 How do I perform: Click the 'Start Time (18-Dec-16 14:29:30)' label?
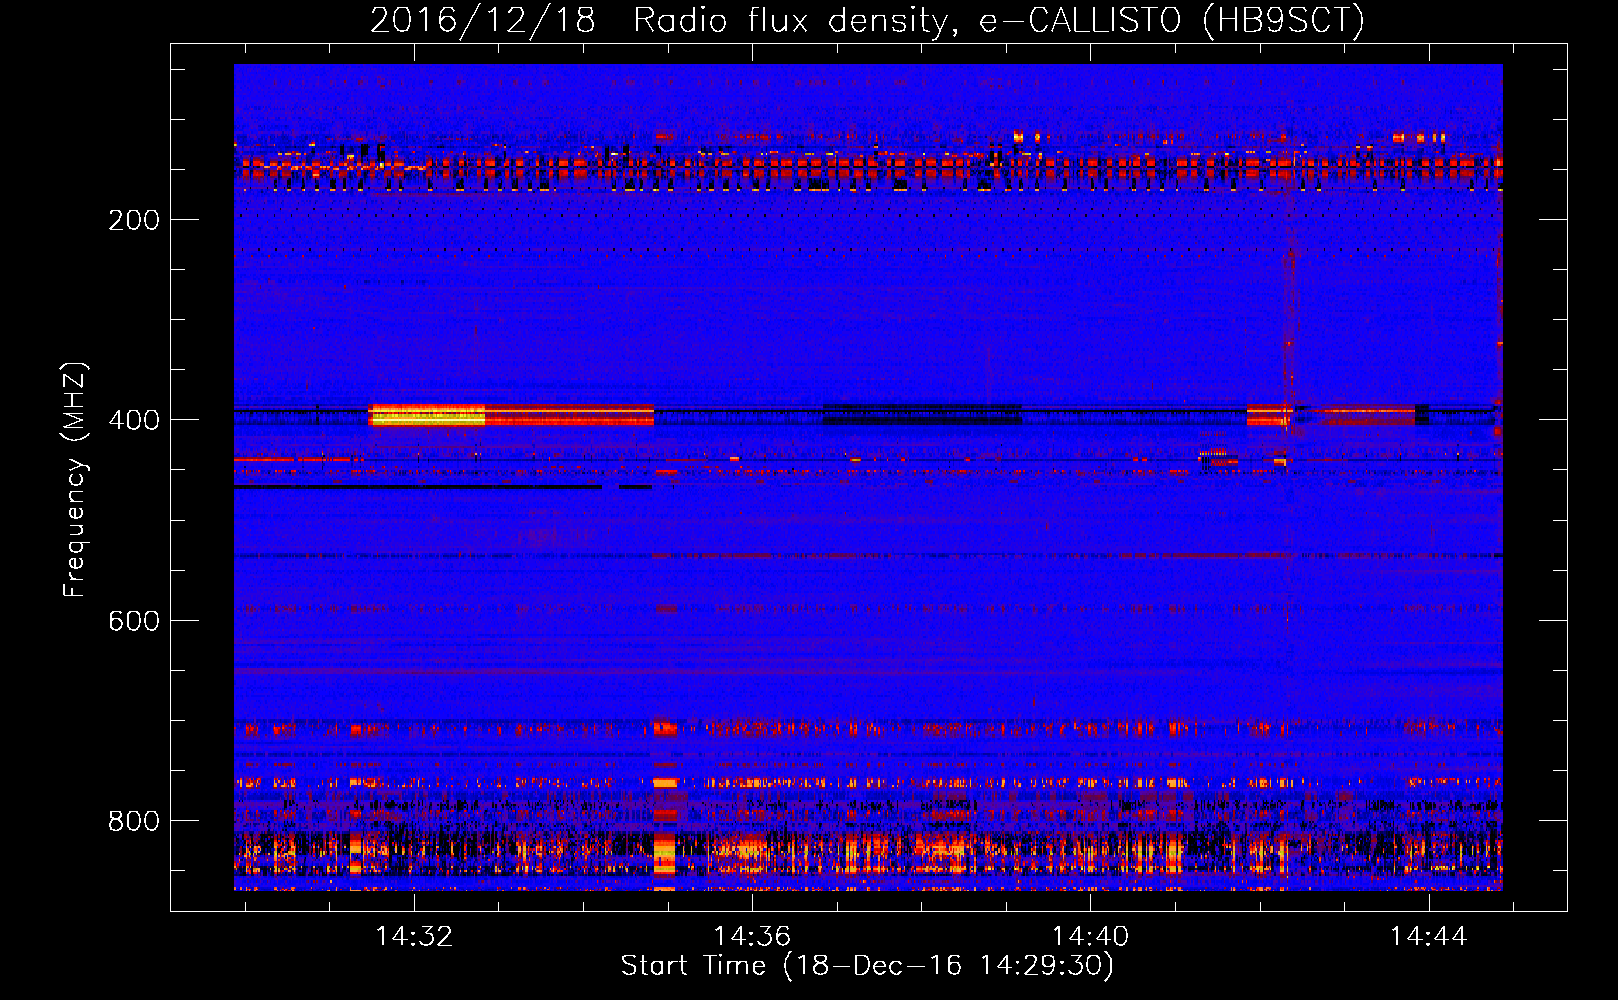[x=867, y=966]
